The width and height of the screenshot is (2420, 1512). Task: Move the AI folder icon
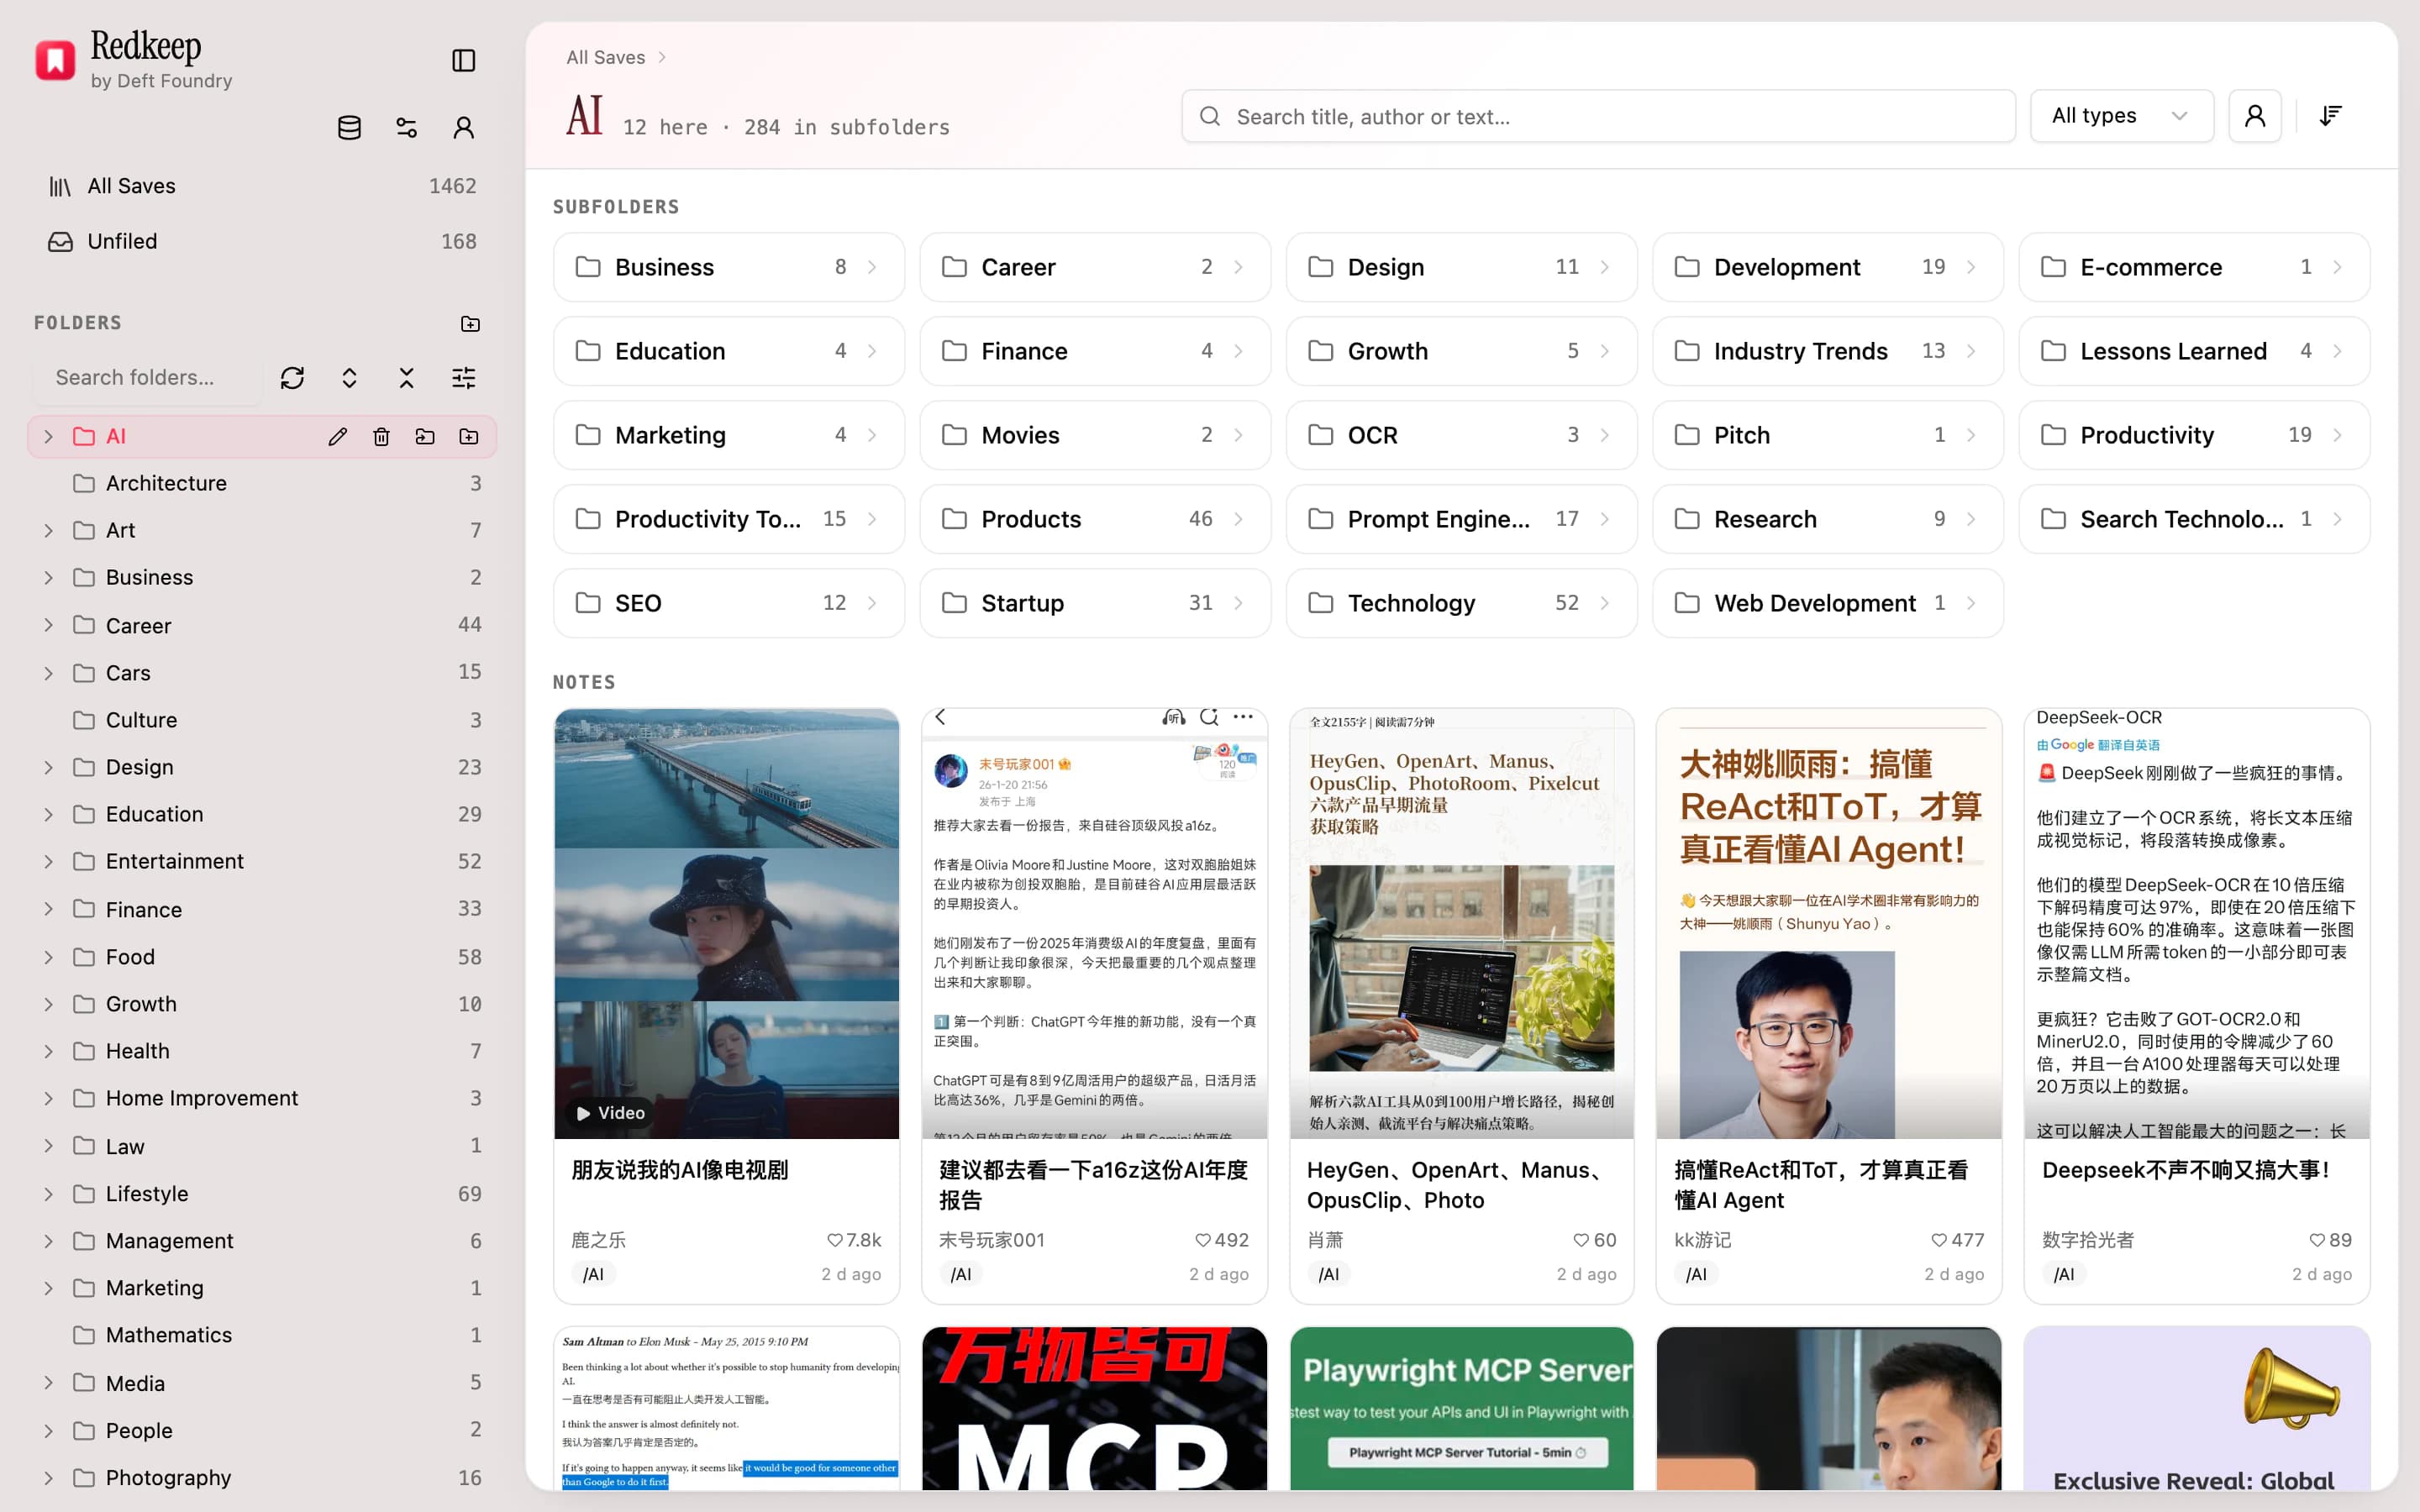(x=425, y=436)
